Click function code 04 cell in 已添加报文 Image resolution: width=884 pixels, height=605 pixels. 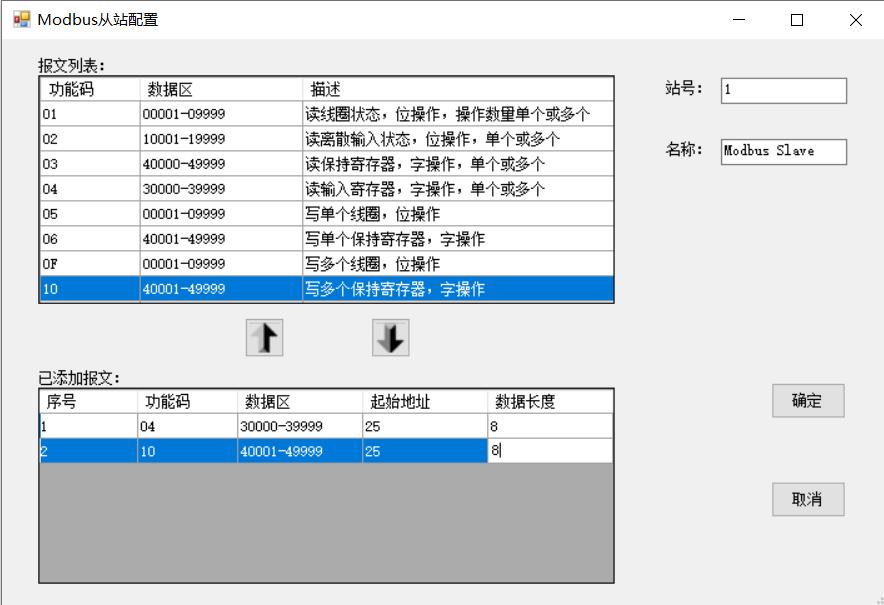187,426
